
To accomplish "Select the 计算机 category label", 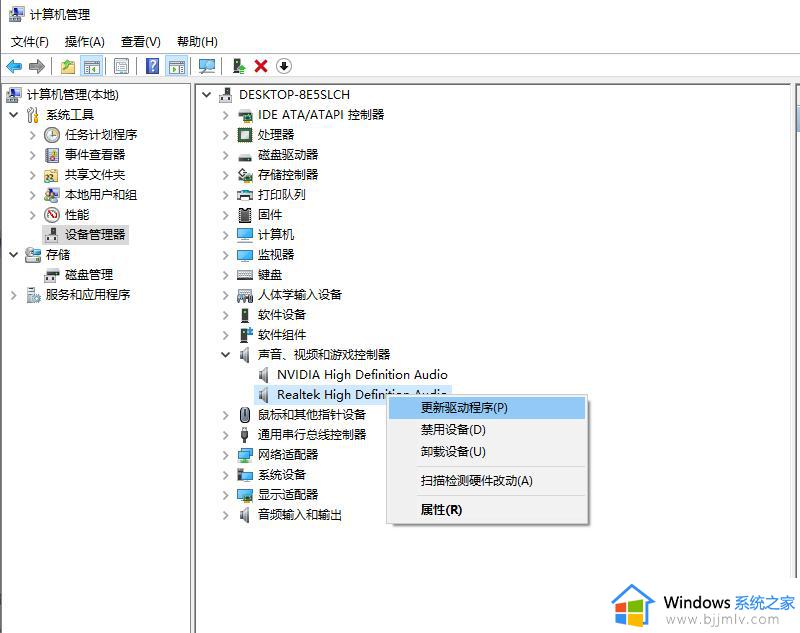I will tap(276, 235).
